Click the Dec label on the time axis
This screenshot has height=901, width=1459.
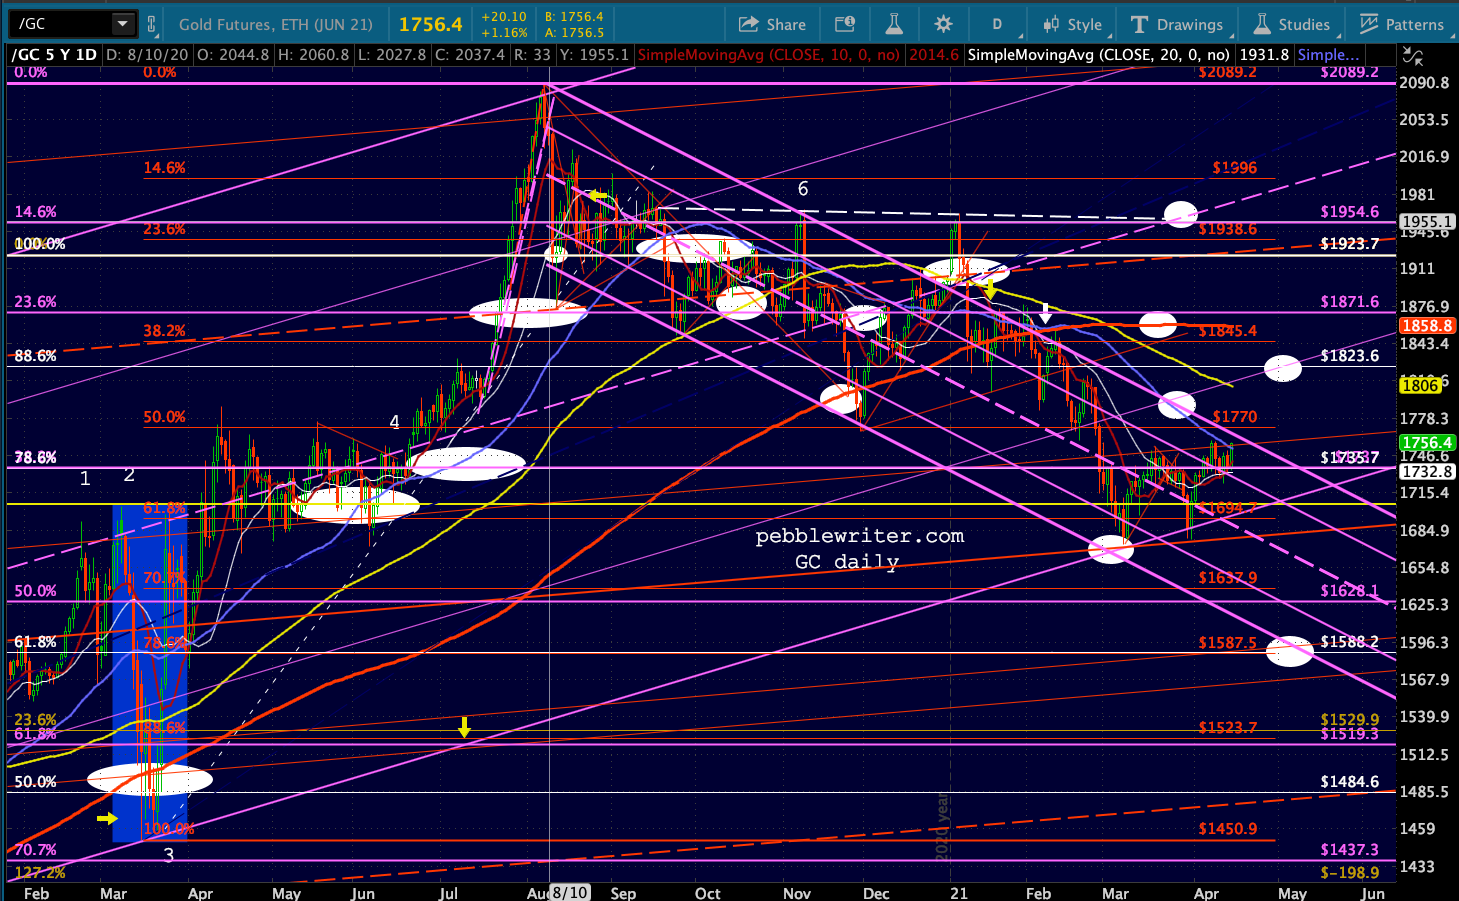(876, 893)
